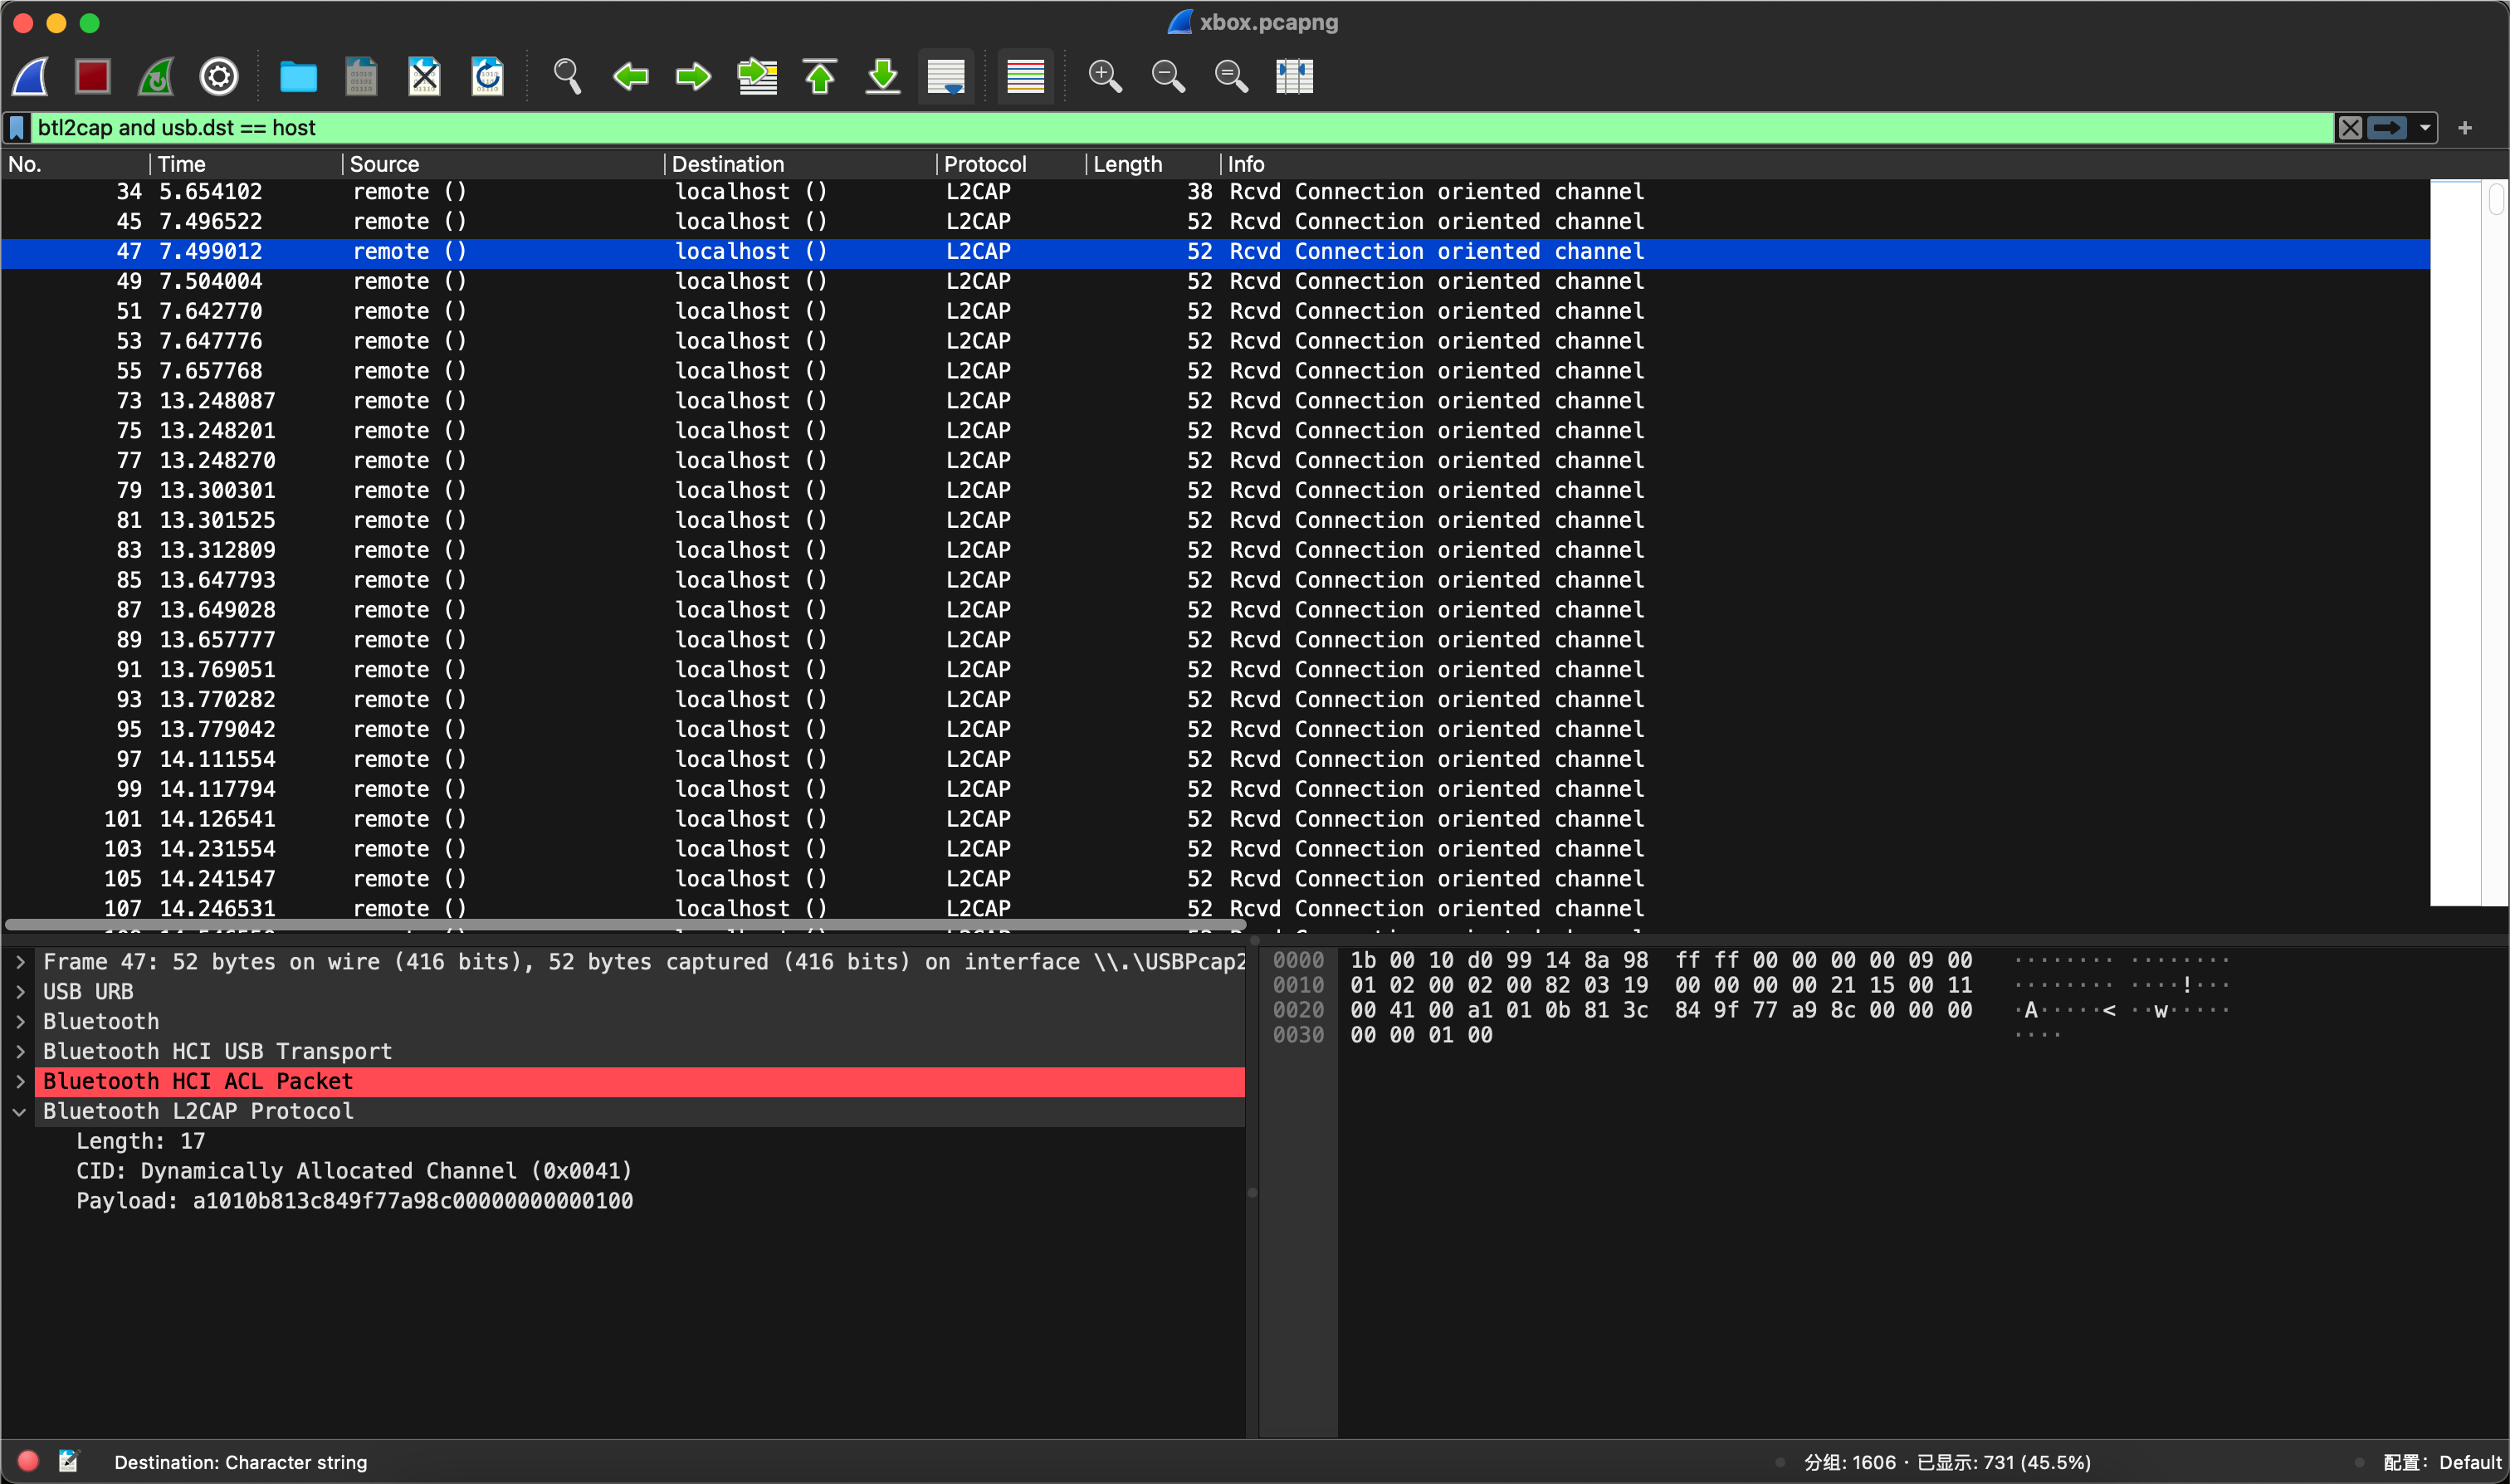Close this capture file

[x=424, y=77]
